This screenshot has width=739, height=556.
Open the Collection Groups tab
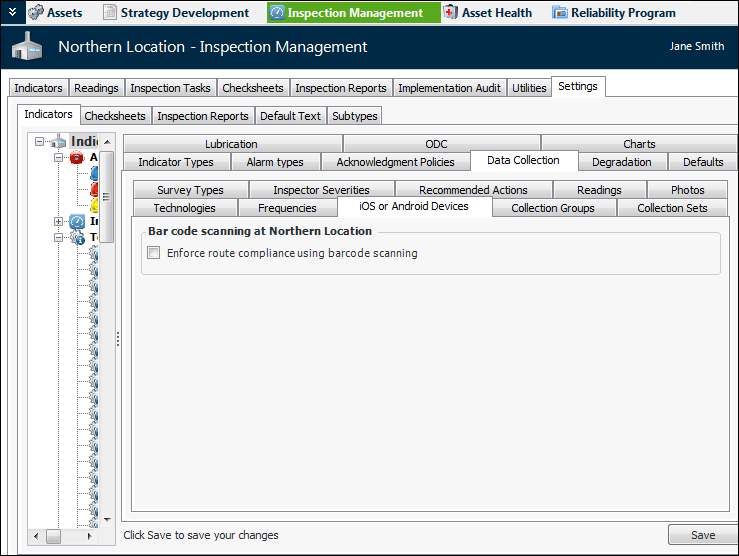552,208
